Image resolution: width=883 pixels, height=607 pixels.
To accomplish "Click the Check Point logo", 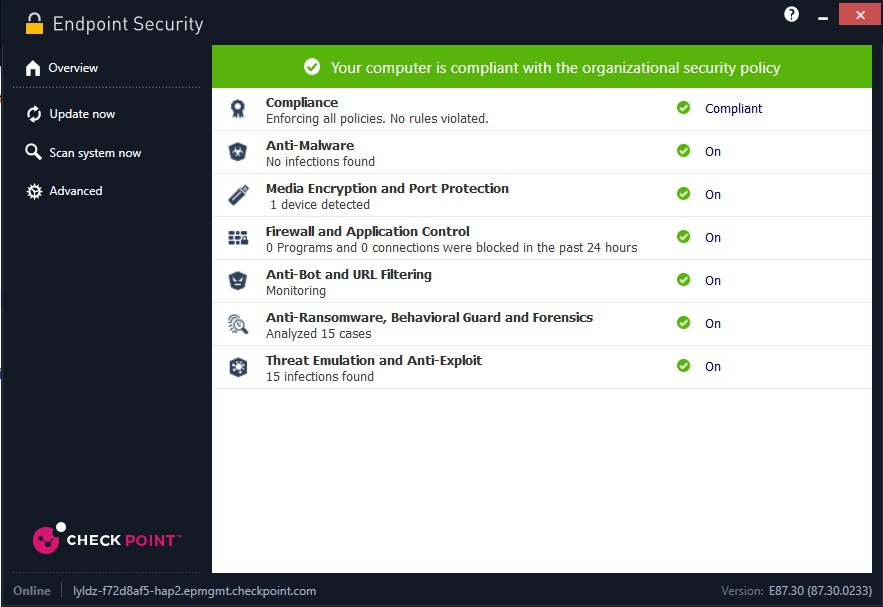I will pos(106,539).
